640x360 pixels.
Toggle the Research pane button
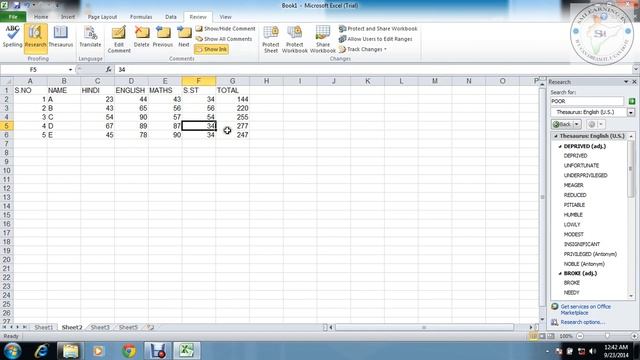point(36,38)
